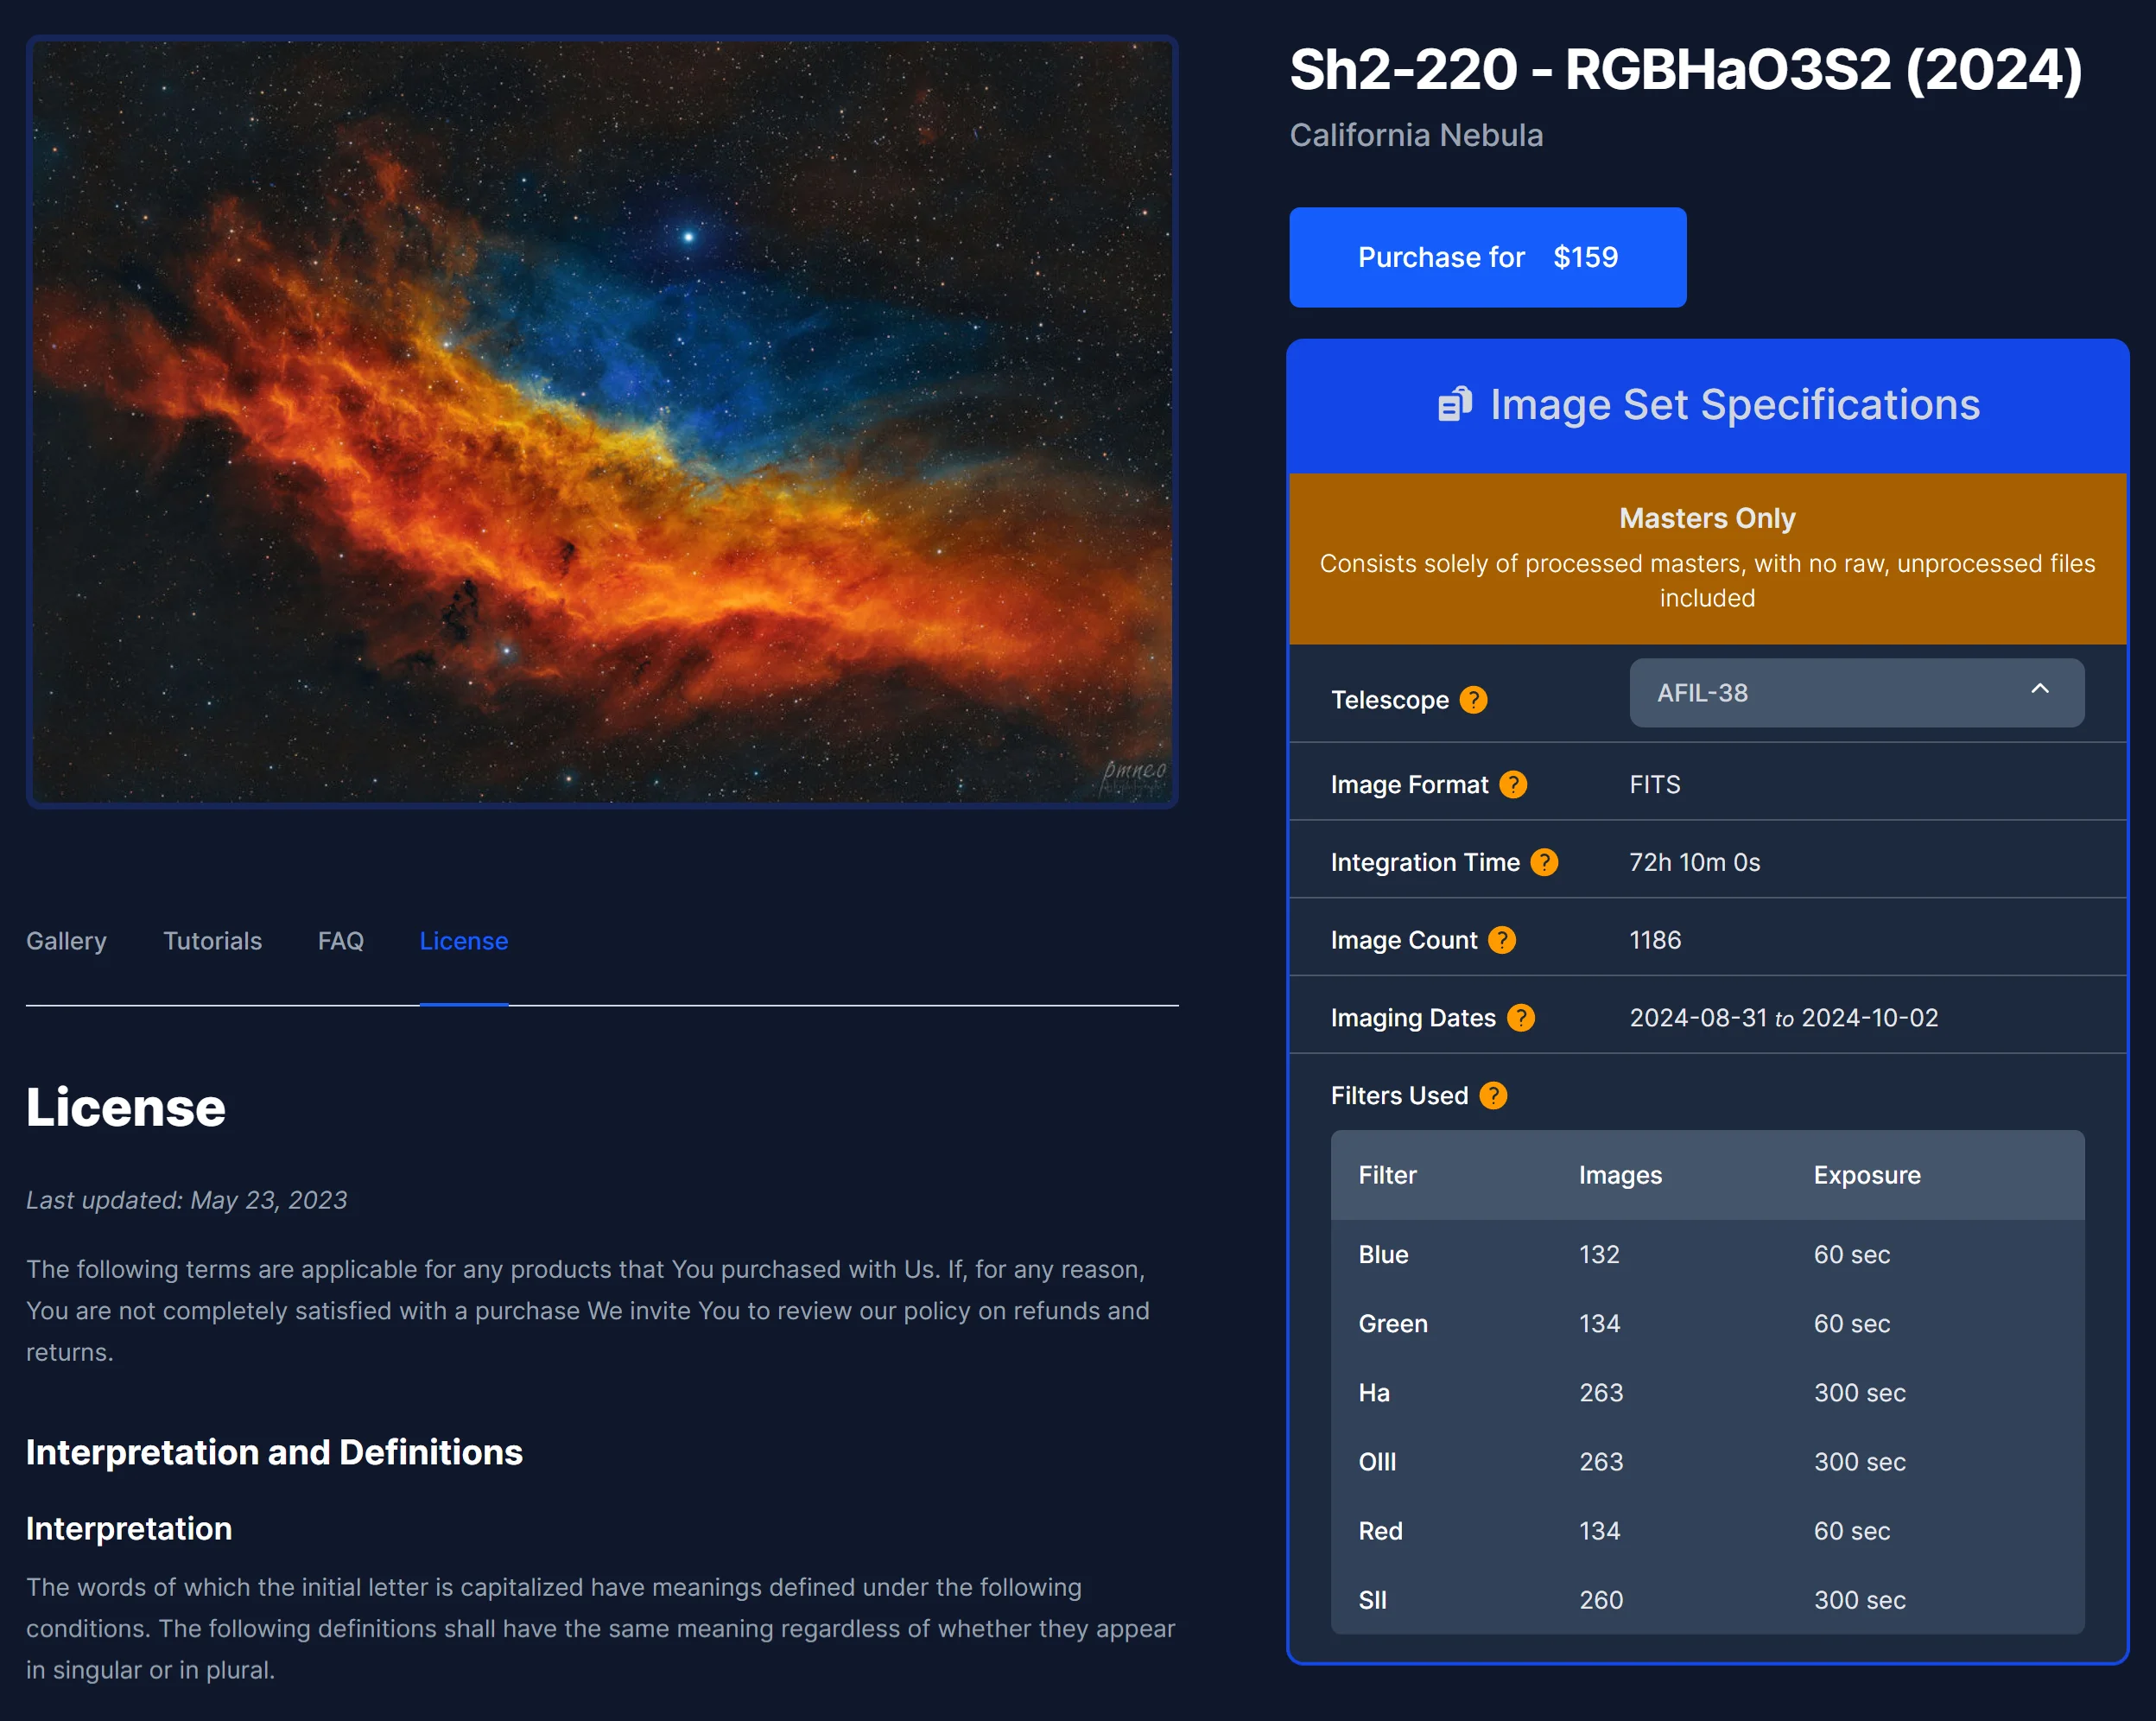Viewport: 2156px width, 1721px height.
Task: Click the Exposure column header
Action: click(x=1866, y=1175)
